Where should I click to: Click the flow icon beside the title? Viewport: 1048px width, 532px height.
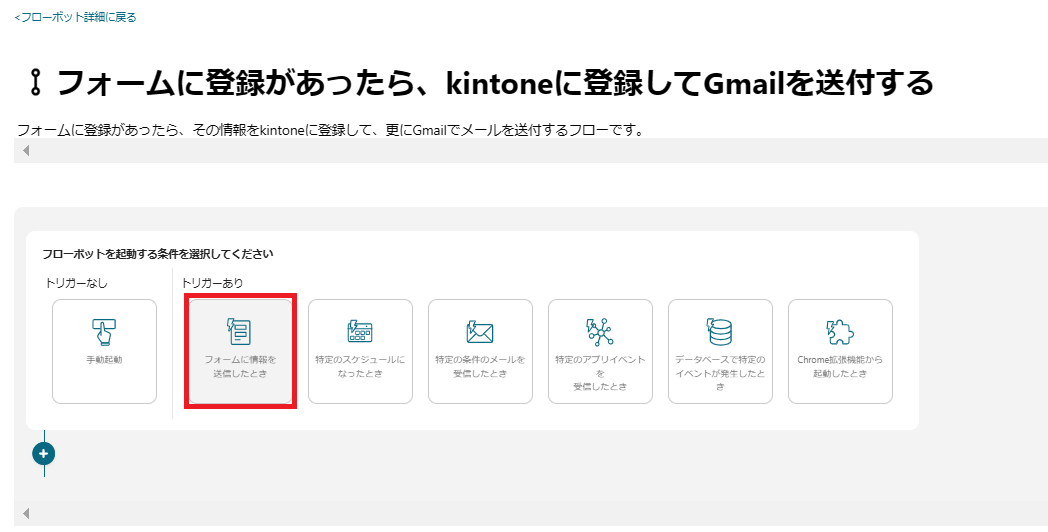tap(35, 84)
